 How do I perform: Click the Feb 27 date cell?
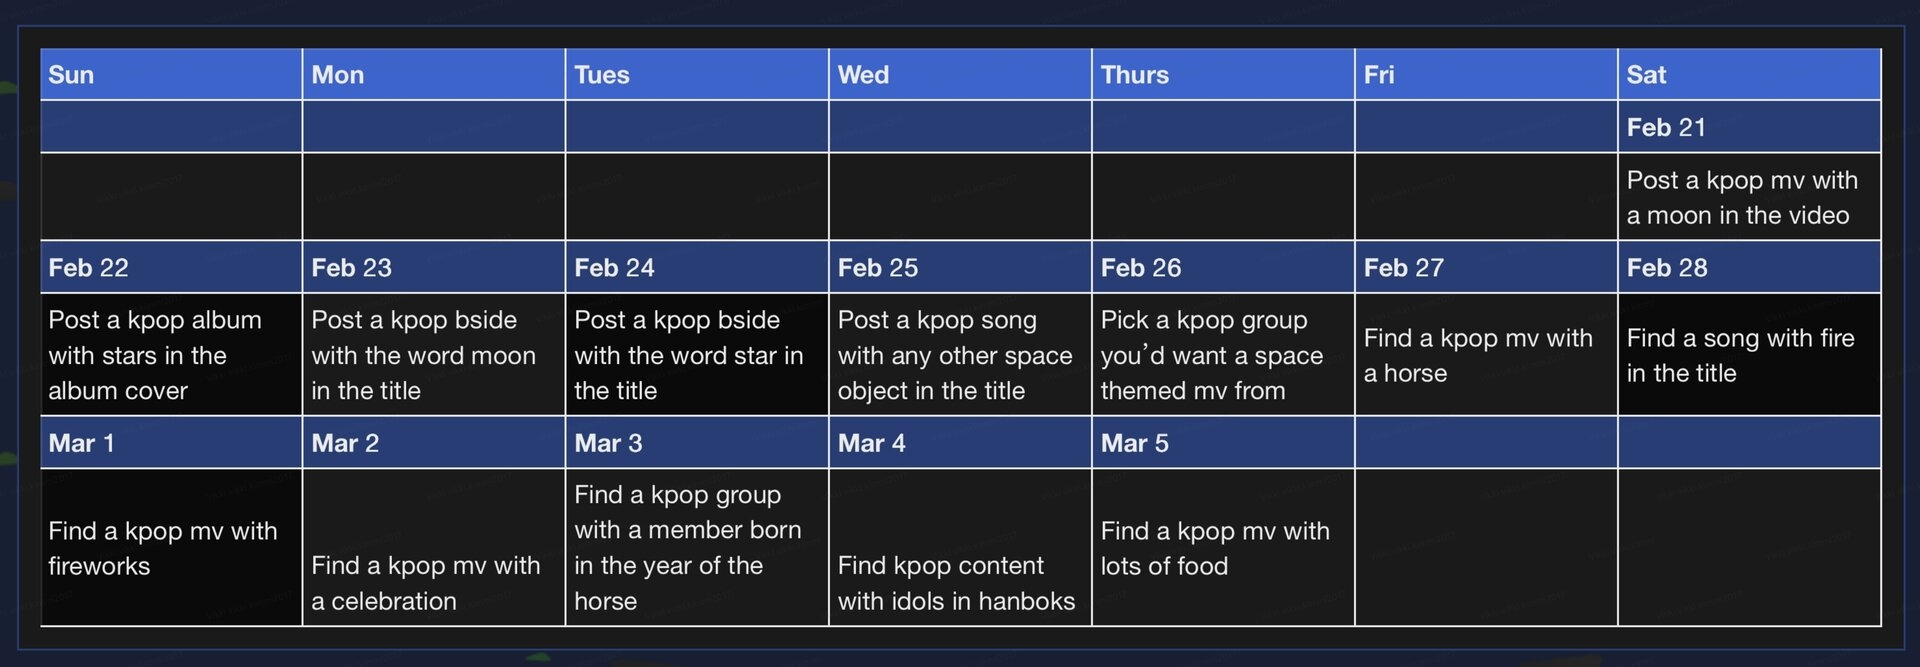(1486, 267)
